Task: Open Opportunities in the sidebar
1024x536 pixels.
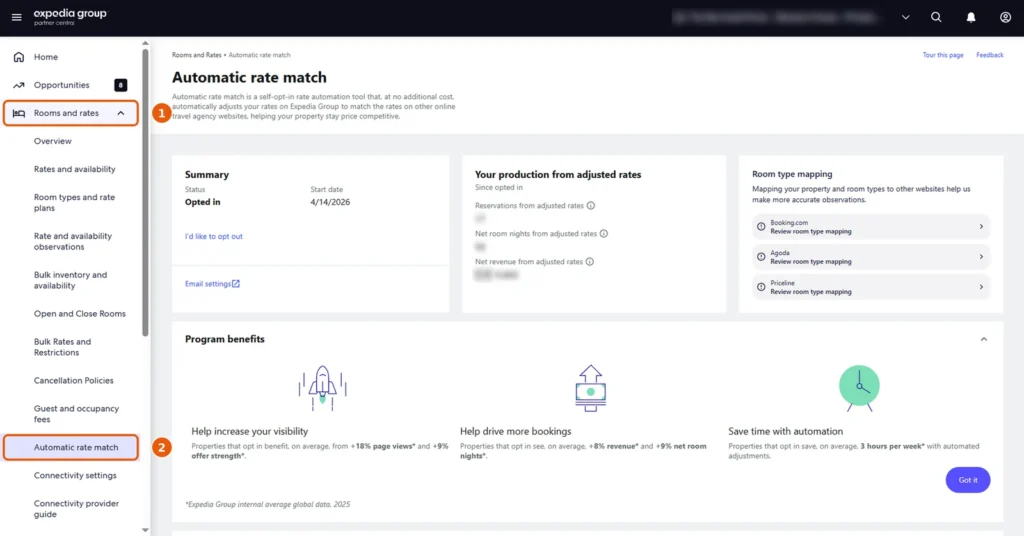Action: [61, 85]
